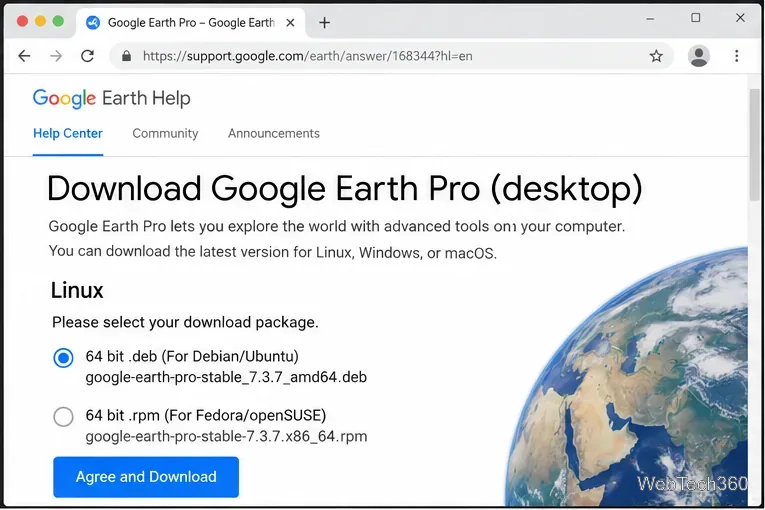
Task: Click the Google logo in page header
Action: [x=64, y=99]
